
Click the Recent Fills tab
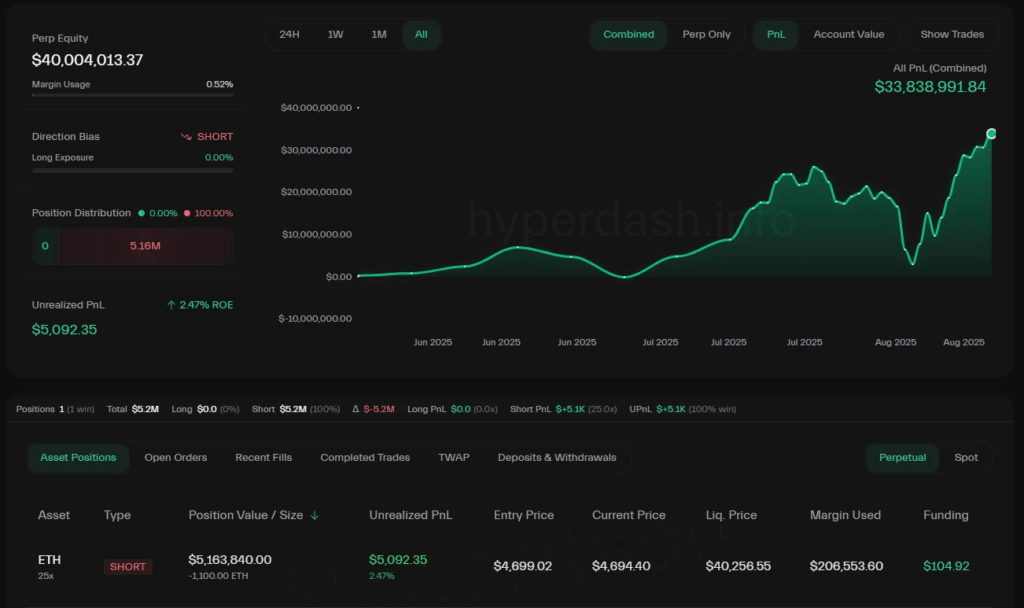[x=264, y=458]
